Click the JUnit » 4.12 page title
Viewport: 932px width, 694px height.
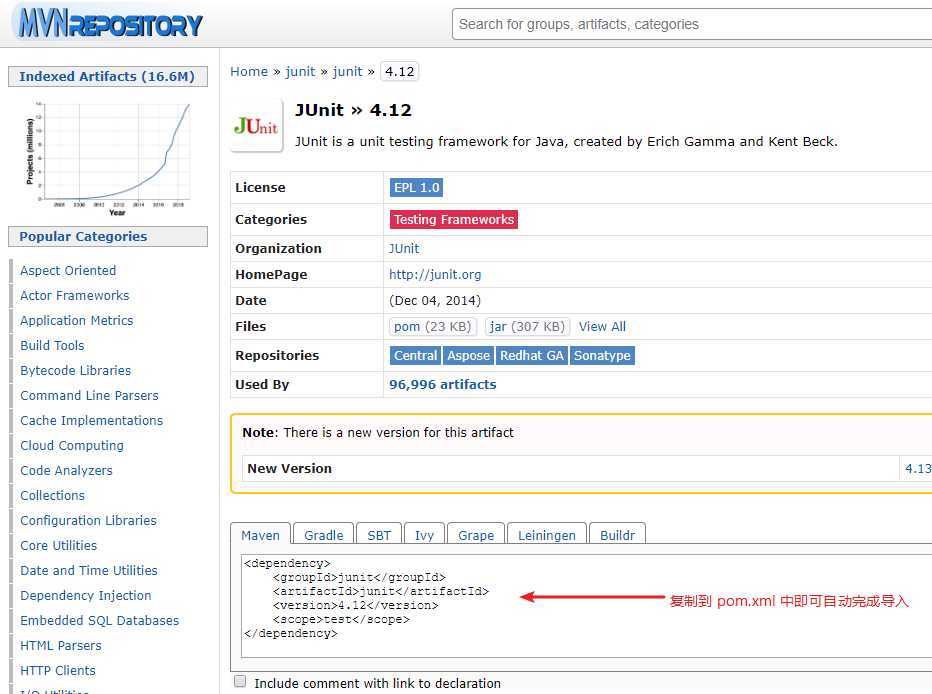point(353,110)
